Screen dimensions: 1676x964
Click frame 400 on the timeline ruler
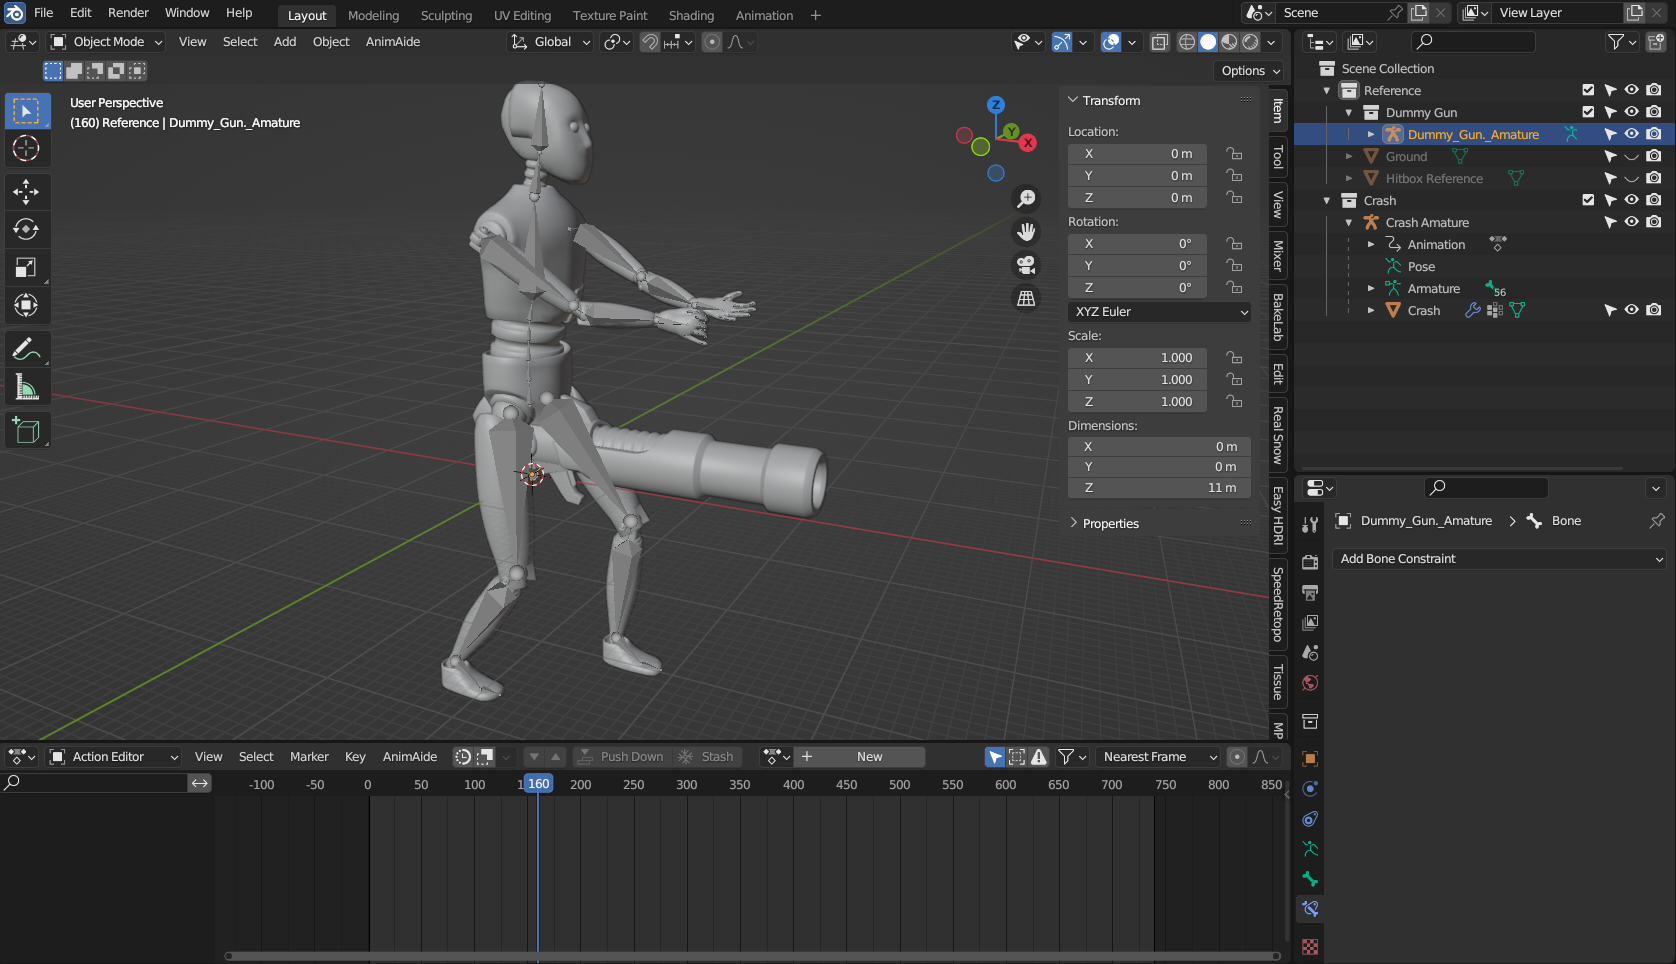pyautogui.click(x=793, y=785)
